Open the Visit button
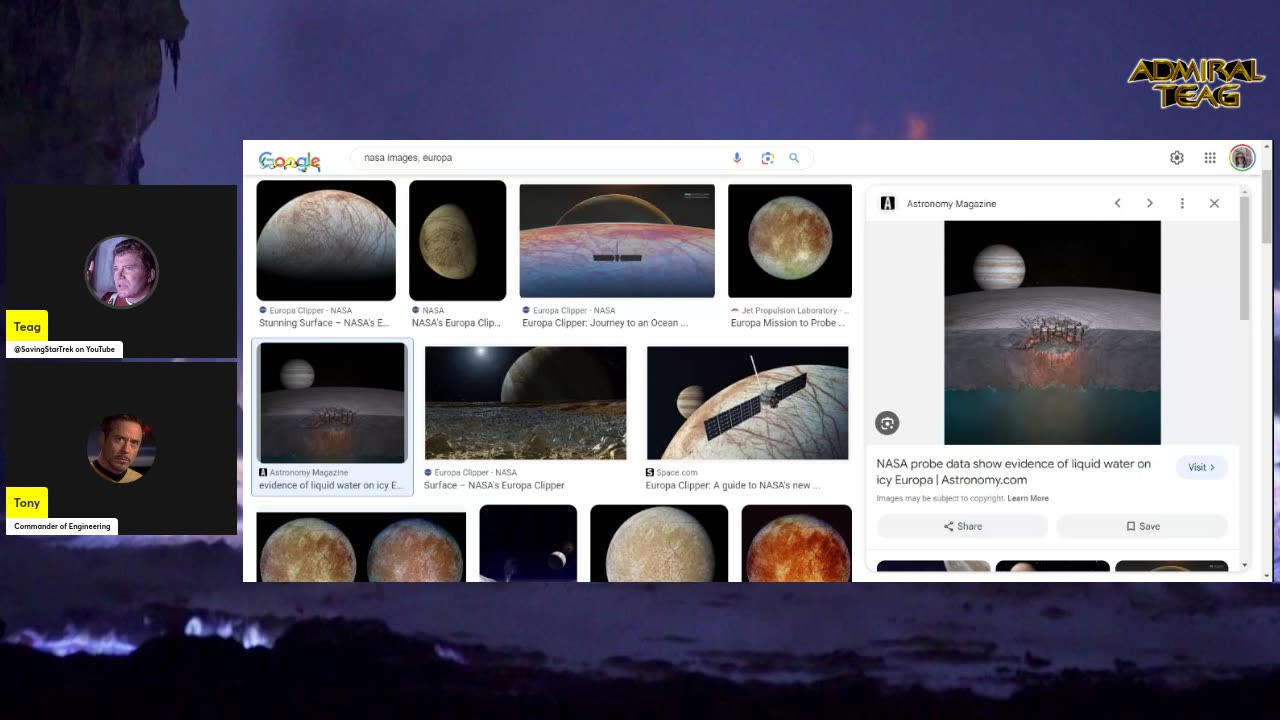The width and height of the screenshot is (1280, 720). (x=1202, y=467)
